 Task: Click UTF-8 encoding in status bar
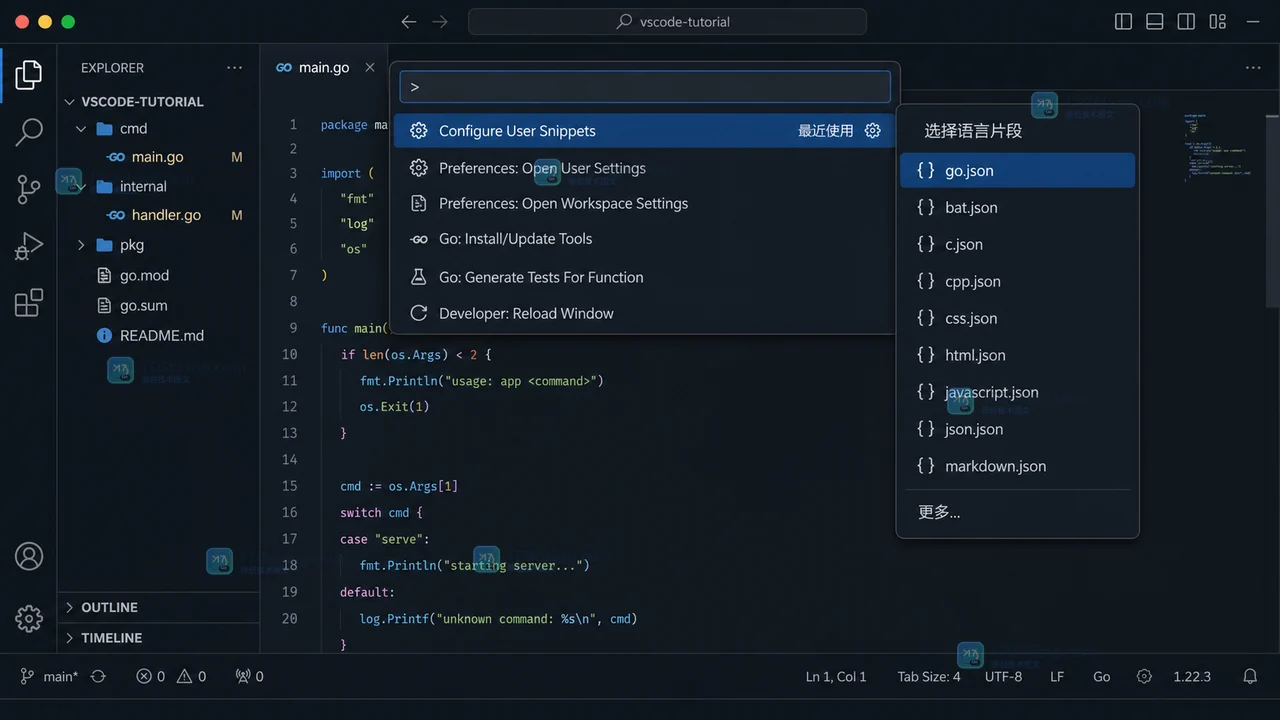[x=1003, y=676]
